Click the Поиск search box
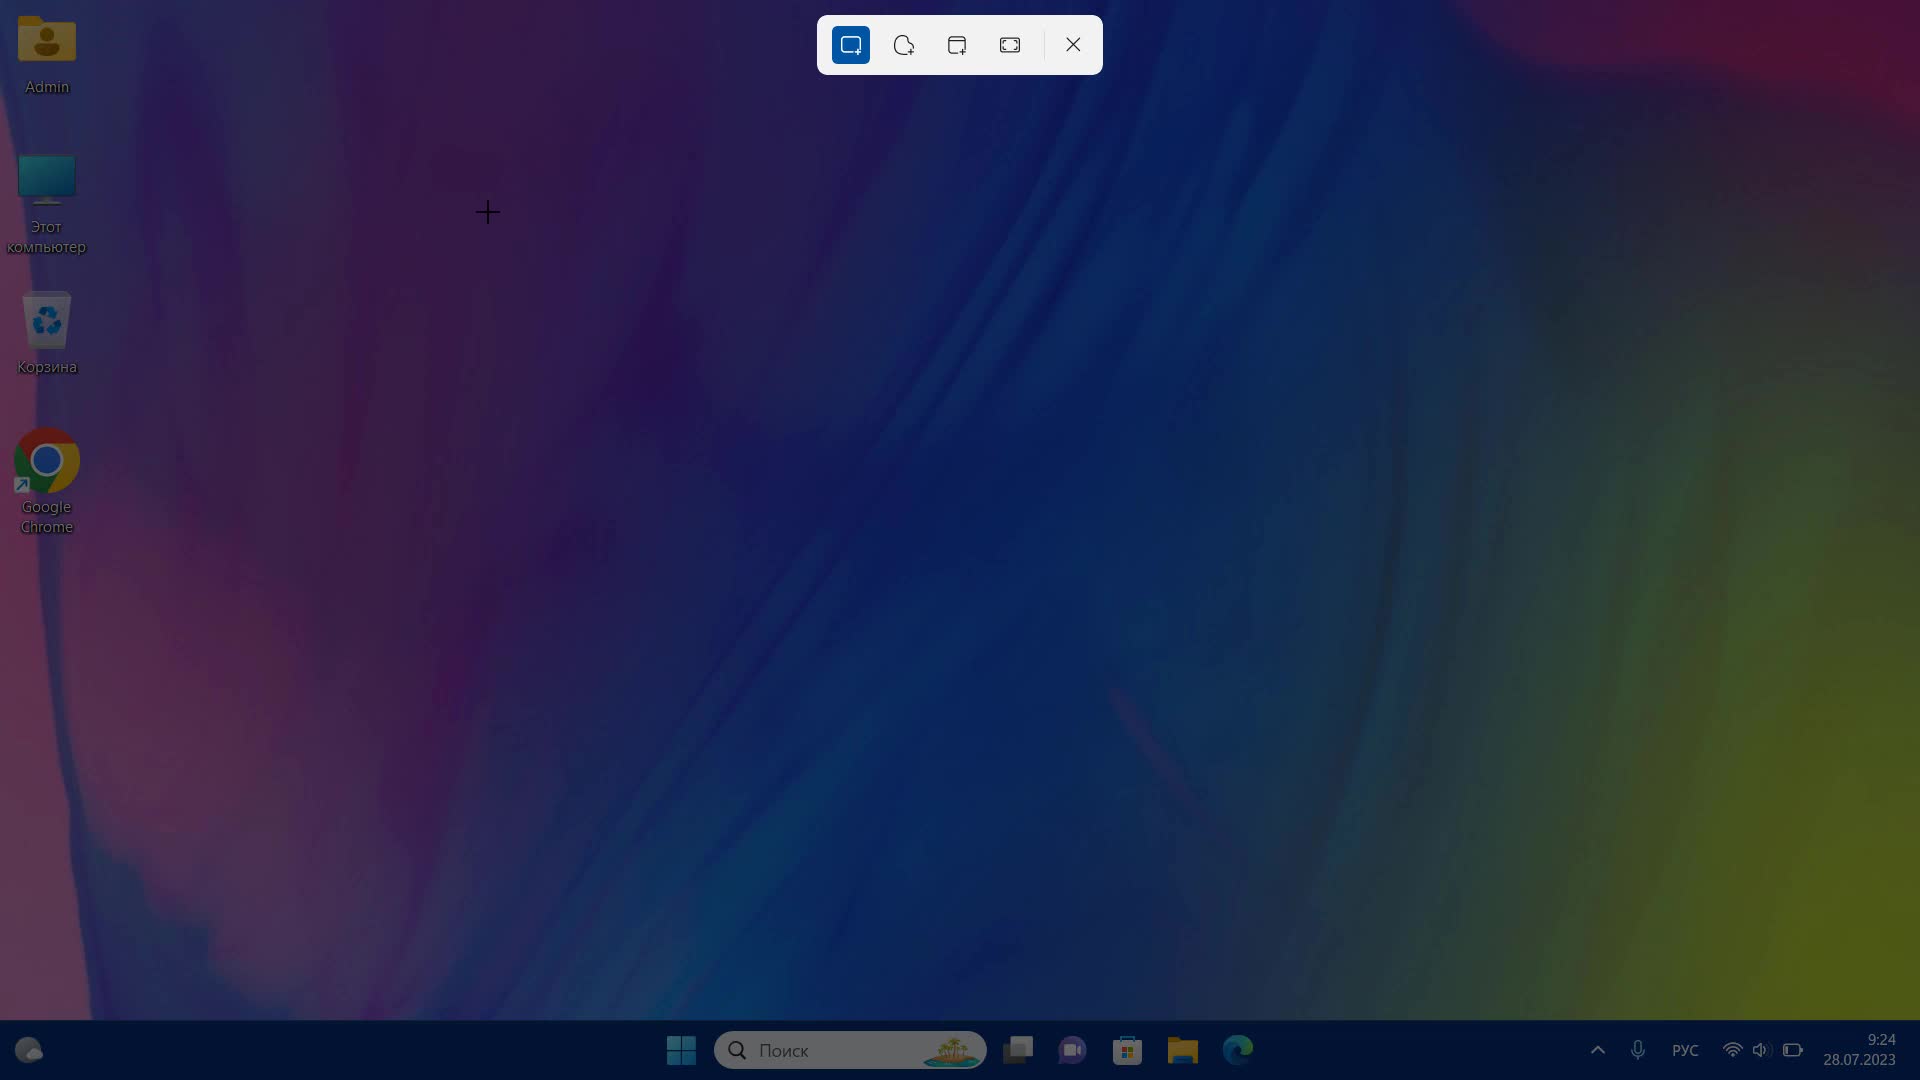 [x=850, y=1050]
